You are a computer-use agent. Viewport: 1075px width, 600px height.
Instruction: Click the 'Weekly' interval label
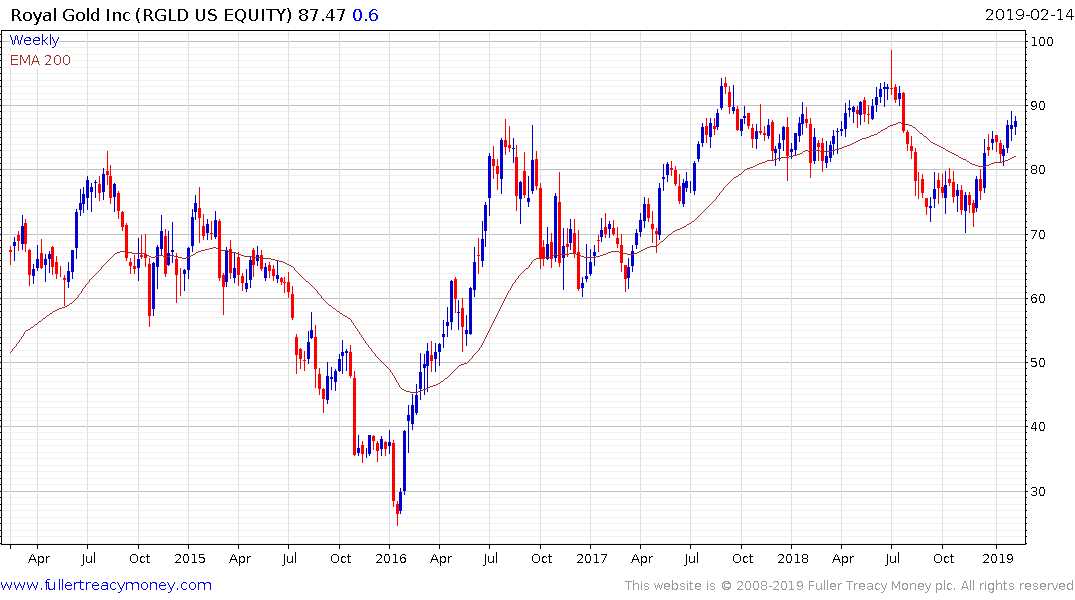(x=34, y=40)
